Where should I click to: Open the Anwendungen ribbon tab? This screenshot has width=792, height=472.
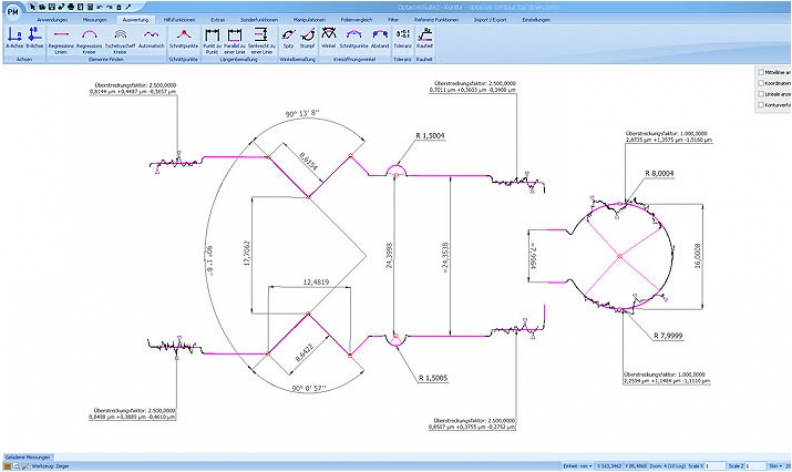click(52, 20)
